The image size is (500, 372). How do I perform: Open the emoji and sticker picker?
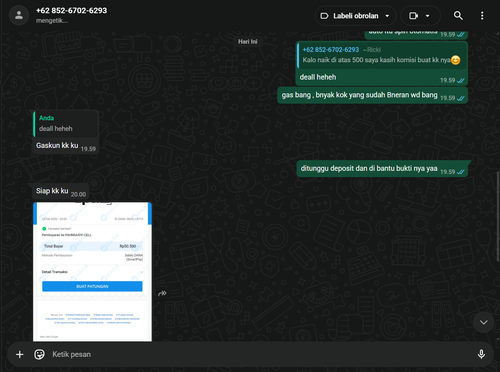[39, 354]
